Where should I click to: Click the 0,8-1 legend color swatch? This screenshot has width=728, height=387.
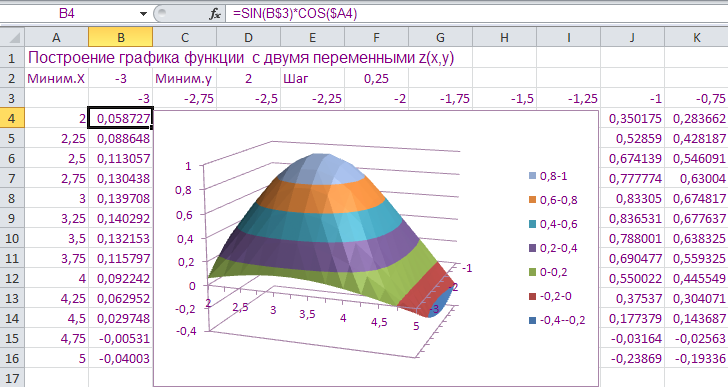(x=533, y=176)
